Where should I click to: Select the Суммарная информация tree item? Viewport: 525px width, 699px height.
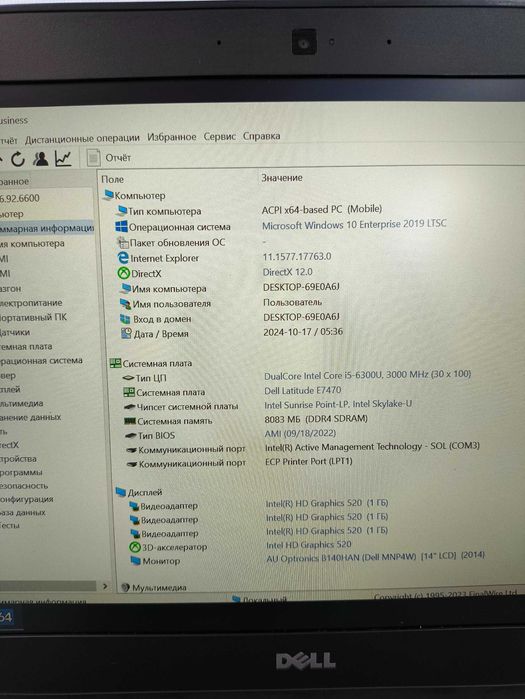pos(47,228)
